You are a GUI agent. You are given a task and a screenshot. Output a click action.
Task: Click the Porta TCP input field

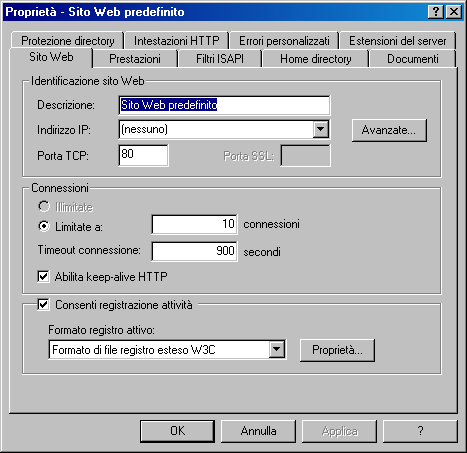click(143, 155)
